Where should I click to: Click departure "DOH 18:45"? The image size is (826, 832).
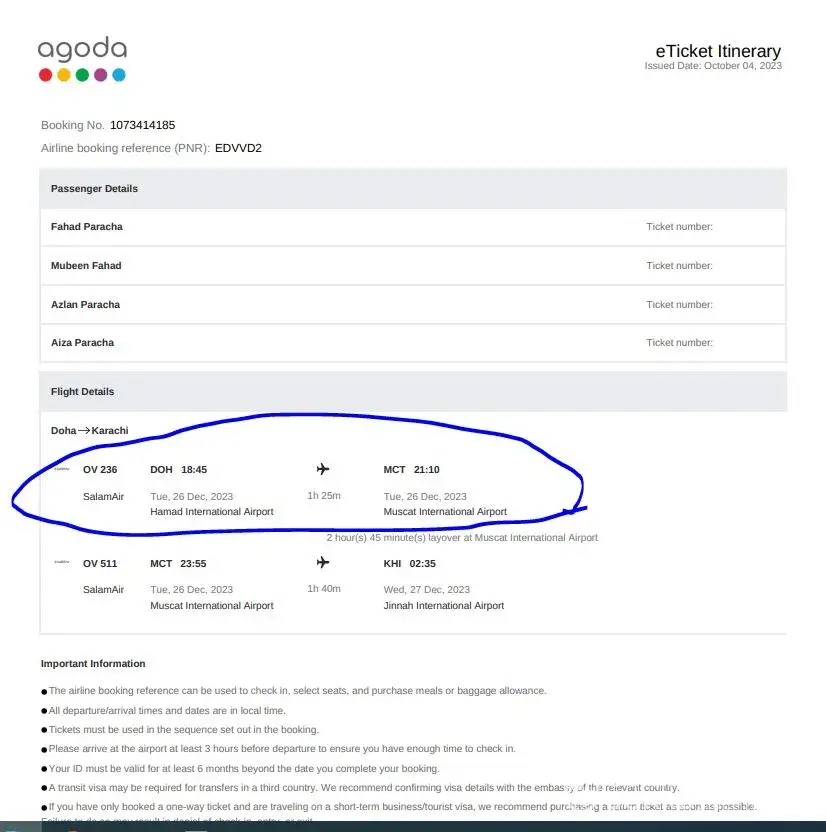[178, 470]
